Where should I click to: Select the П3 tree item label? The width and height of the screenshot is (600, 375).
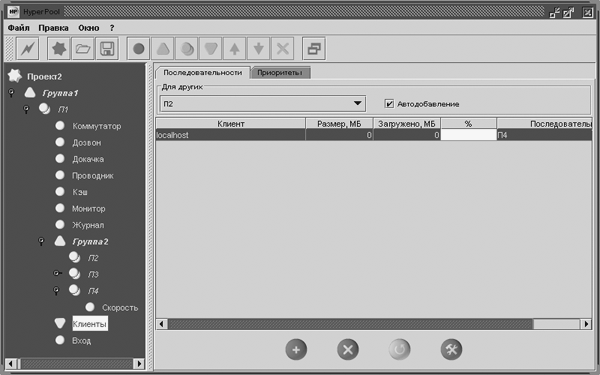(x=93, y=274)
